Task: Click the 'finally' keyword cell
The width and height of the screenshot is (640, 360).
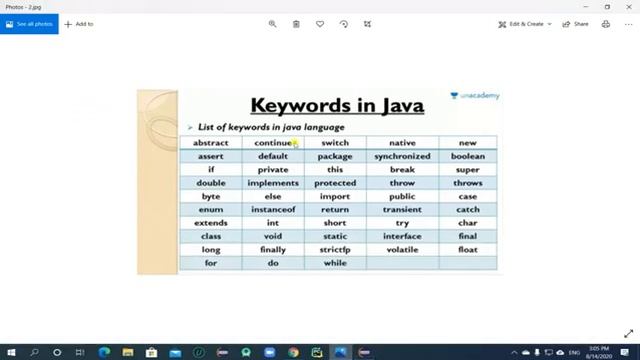Action: coord(273,250)
